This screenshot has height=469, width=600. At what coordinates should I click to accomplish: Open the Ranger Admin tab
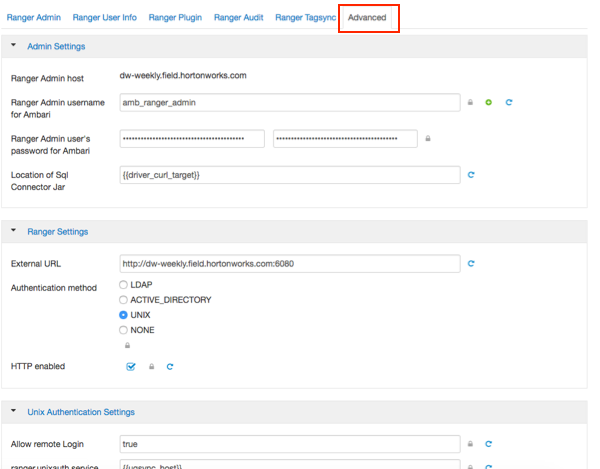[x=34, y=18]
